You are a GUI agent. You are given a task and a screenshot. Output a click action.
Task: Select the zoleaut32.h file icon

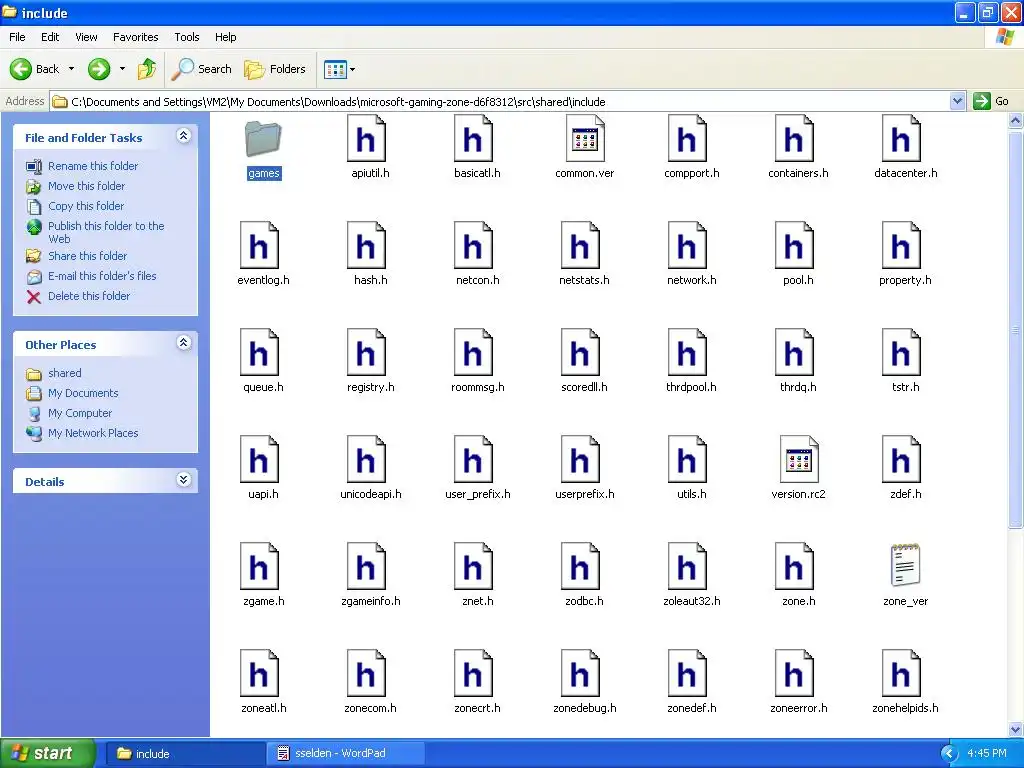click(688, 567)
